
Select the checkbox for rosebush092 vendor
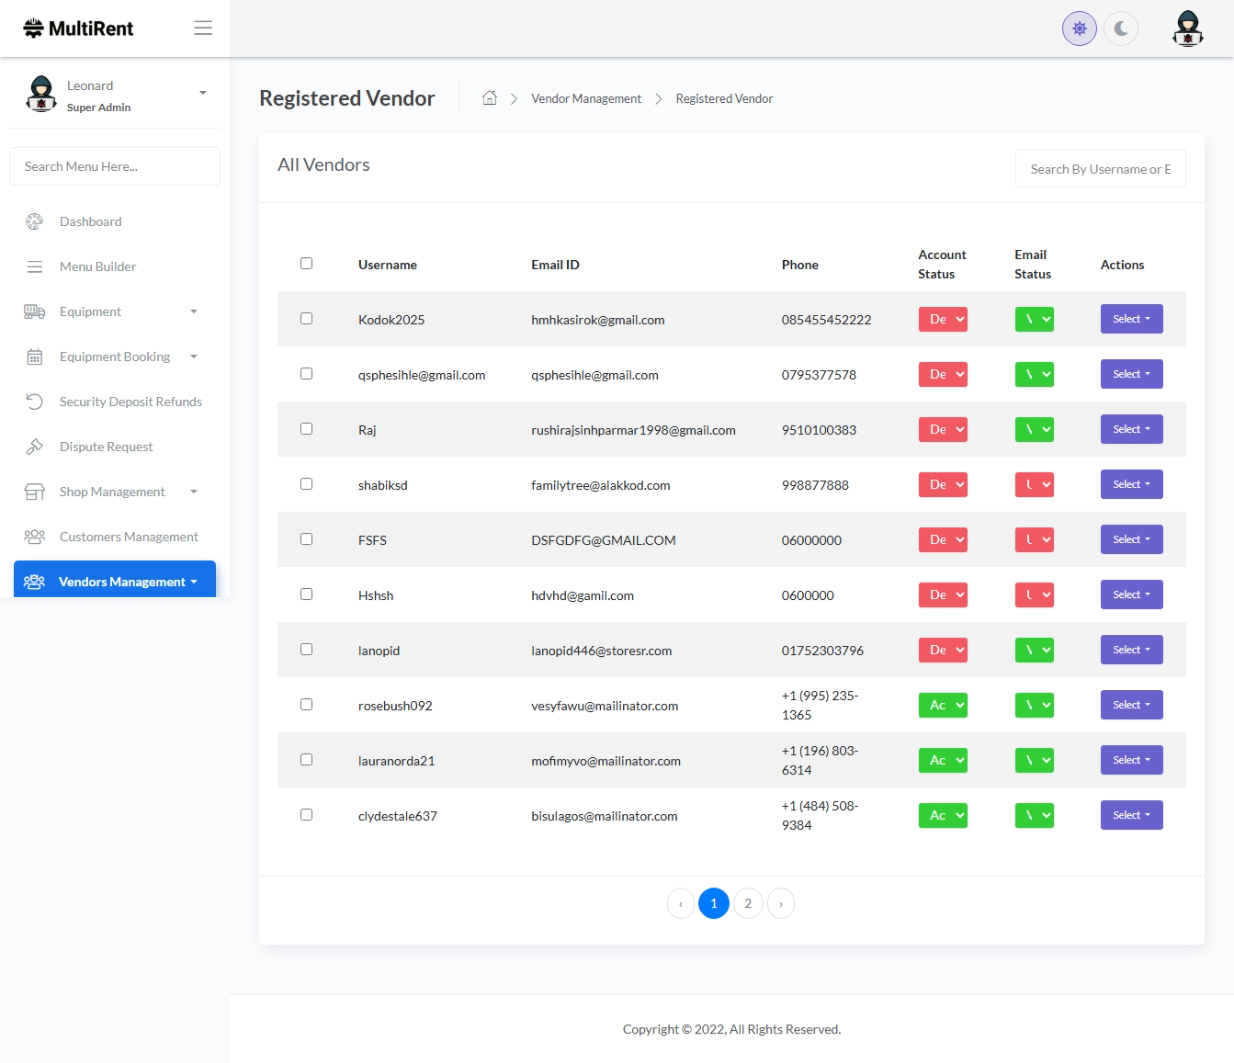click(306, 705)
